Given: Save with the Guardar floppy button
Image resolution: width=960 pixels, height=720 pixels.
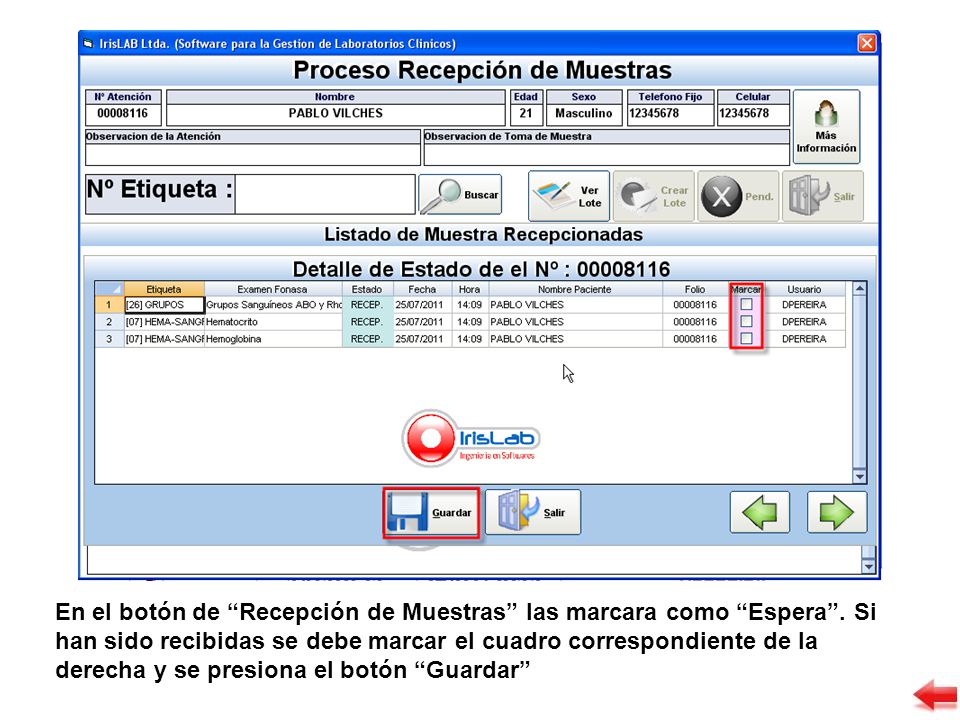Looking at the screenshot, I should (x=431, y=513).
